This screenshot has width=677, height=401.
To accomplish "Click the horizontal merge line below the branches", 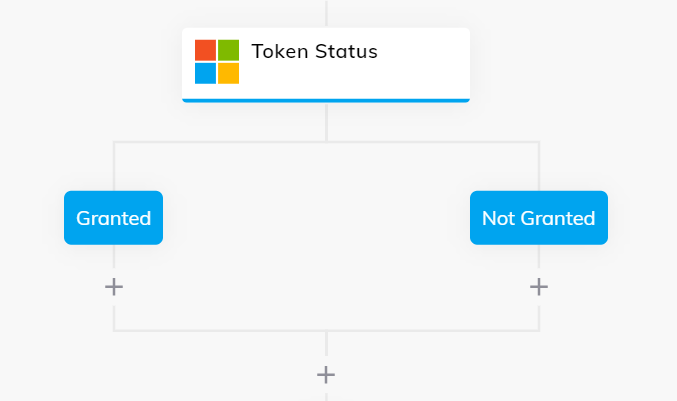I will (x=326, y=331).
